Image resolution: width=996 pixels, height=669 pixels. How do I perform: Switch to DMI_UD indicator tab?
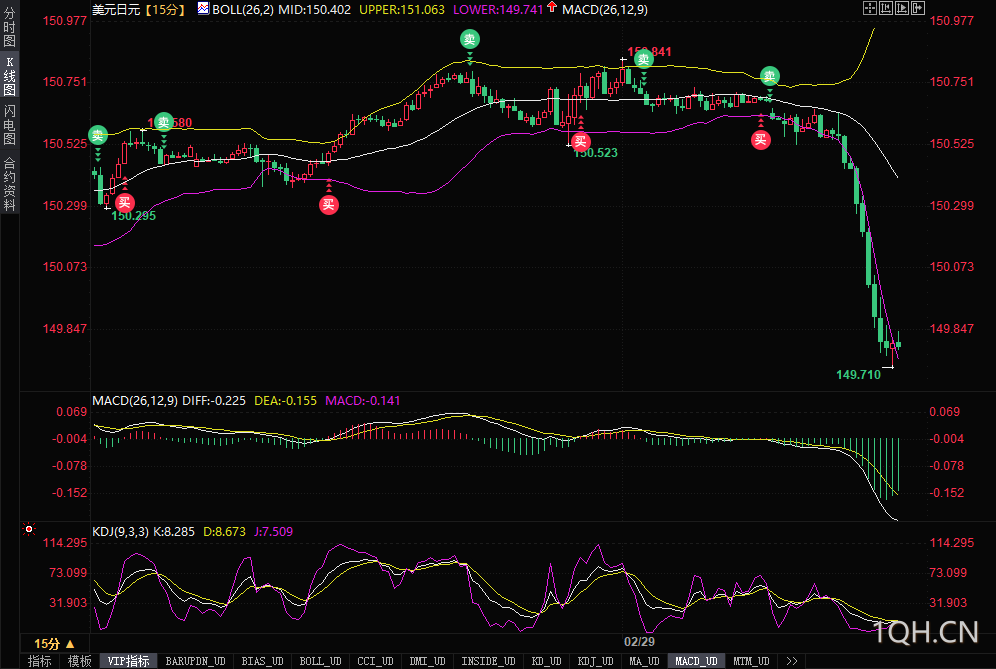[x=427, y=661]
